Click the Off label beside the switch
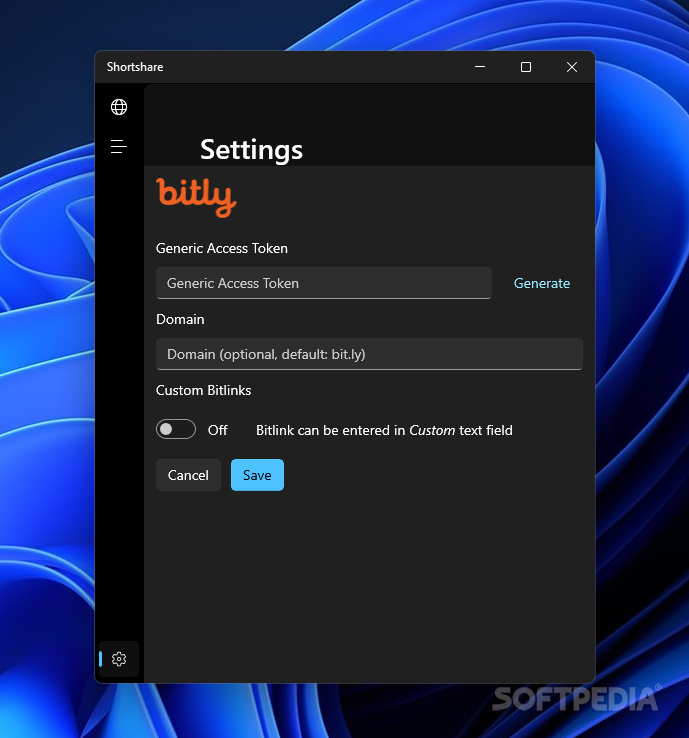Viewport: 689px width, 738px height. coord(217,430)
